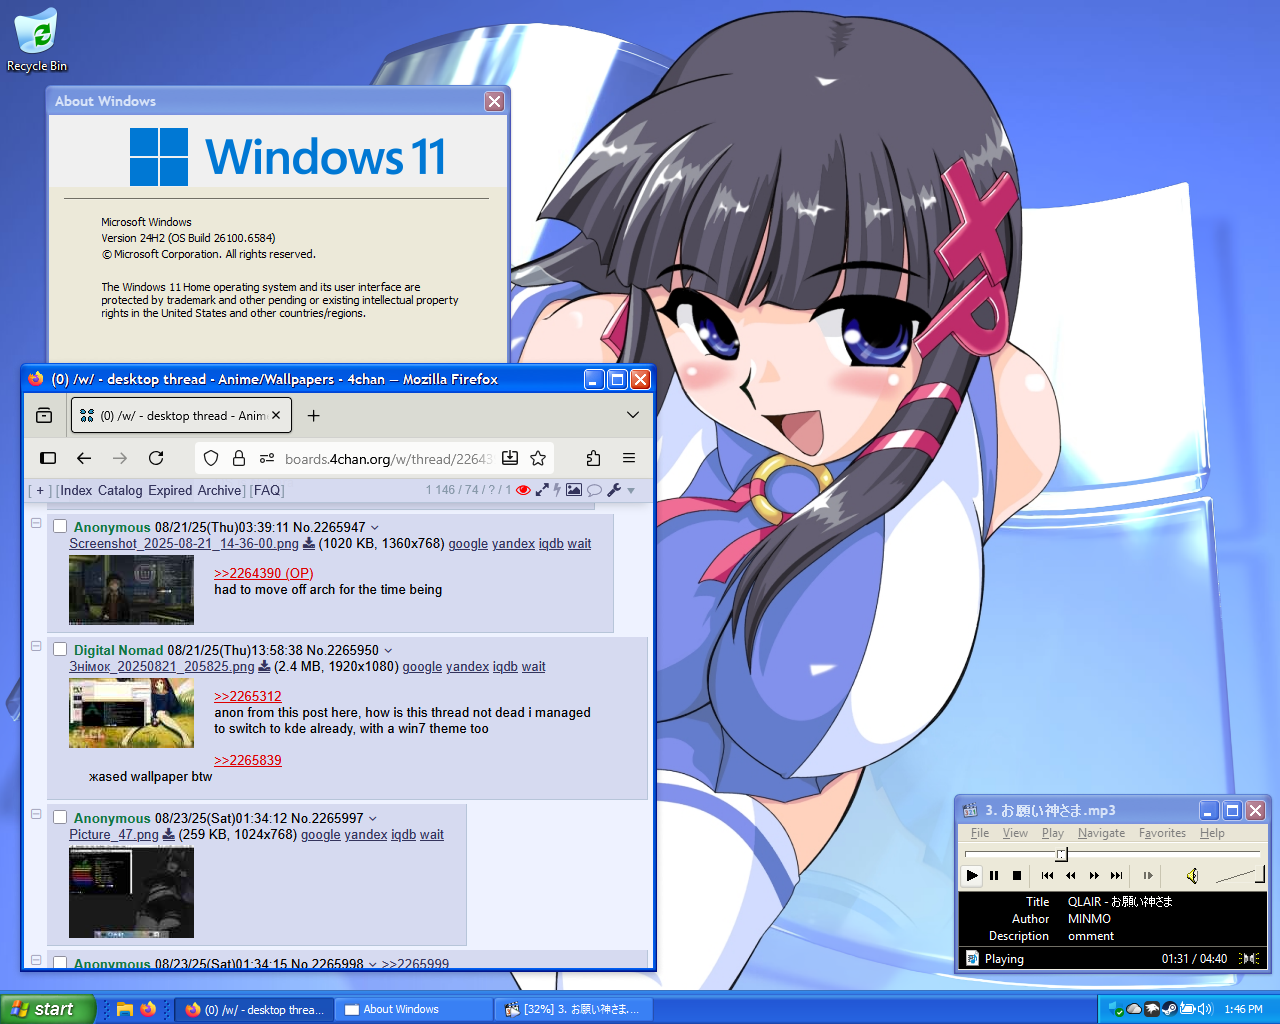Open thumbnail of Digital Nomad's desktop screenshot
The image size is (1280, 1024).
(x=131, y=713)
